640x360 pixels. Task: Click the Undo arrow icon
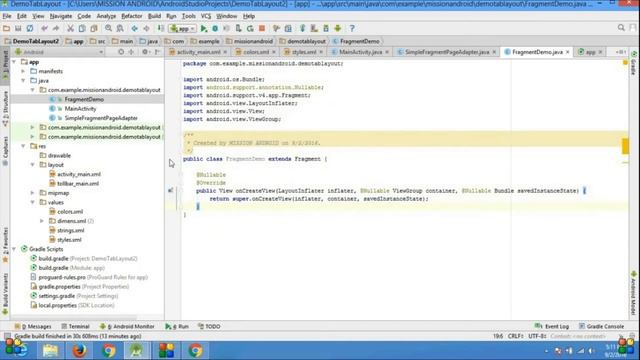pyautogui.click(x=44, y=28)
